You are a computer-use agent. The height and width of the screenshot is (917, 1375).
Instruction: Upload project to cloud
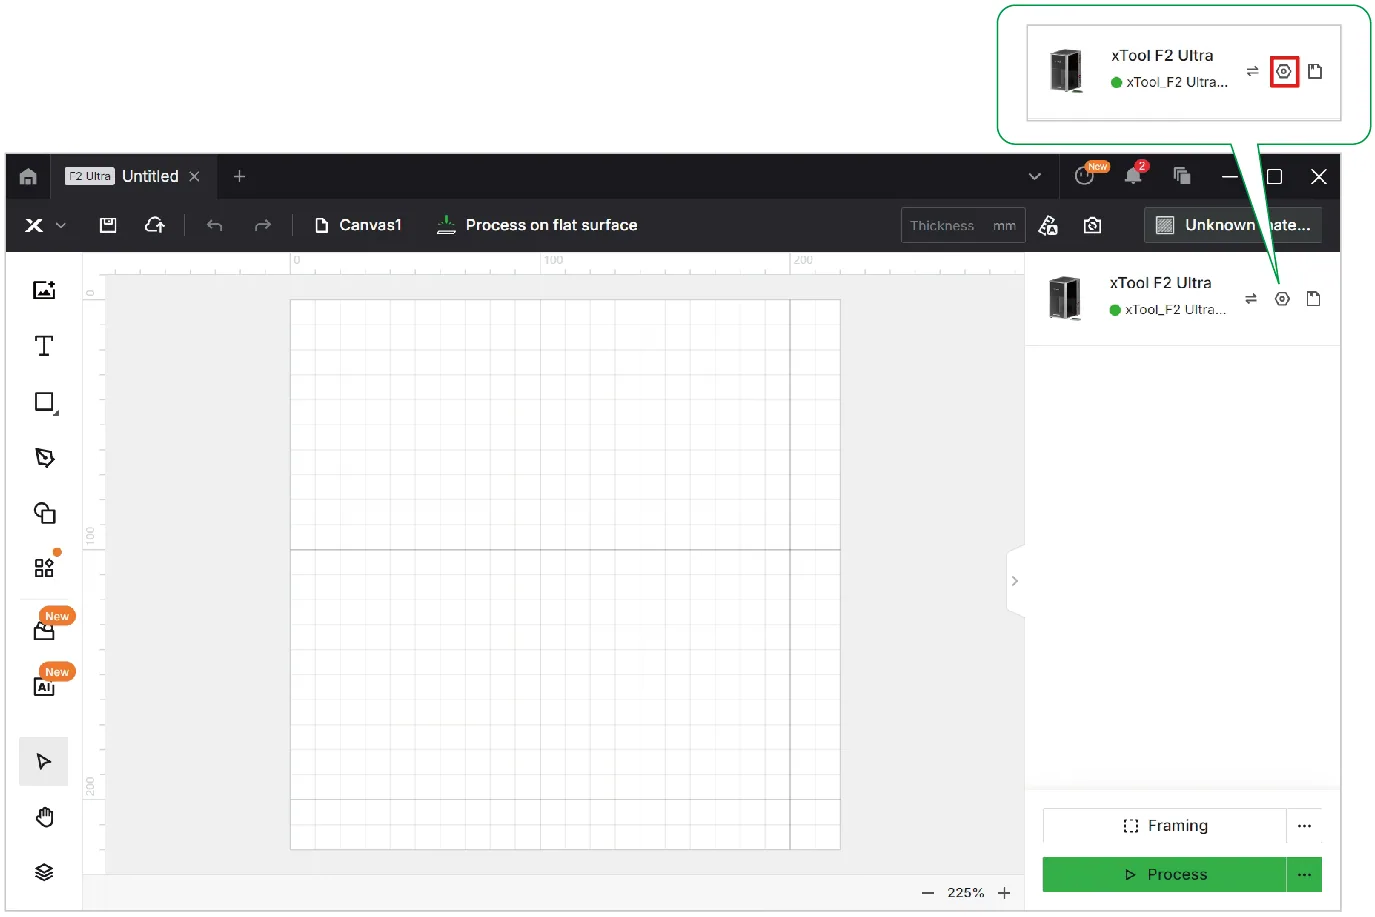(155, 226)
